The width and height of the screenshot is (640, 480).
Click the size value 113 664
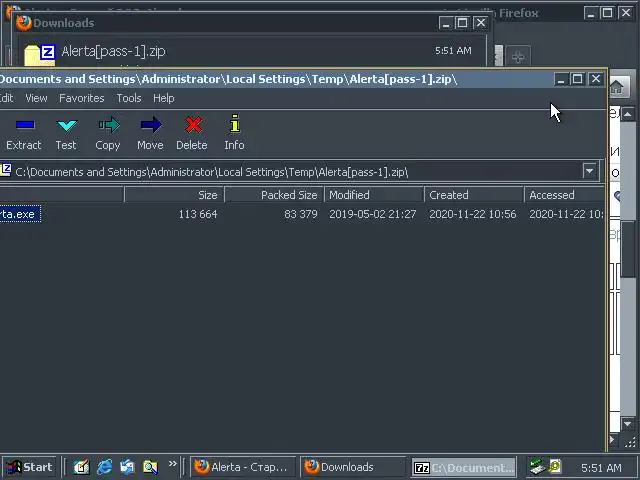(x=198, y=214)
